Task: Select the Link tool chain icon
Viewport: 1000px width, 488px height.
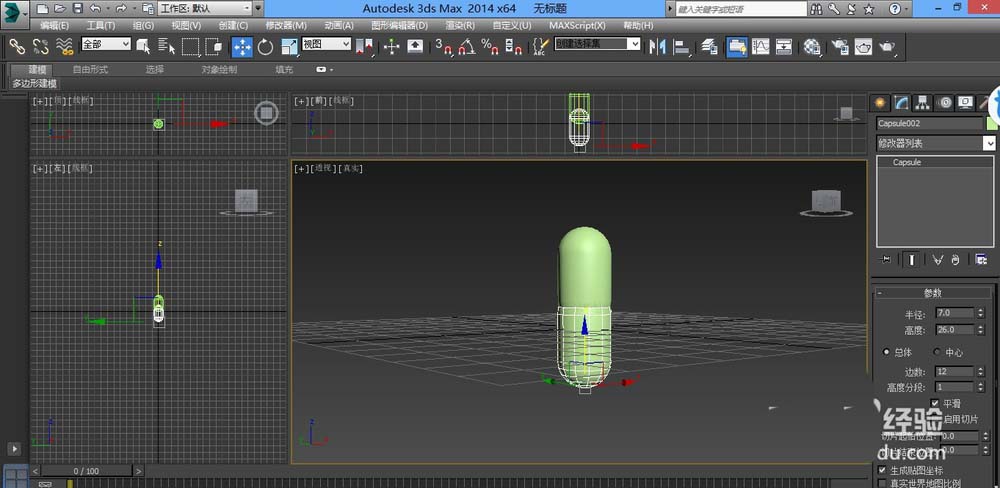Action: point(17,47)
